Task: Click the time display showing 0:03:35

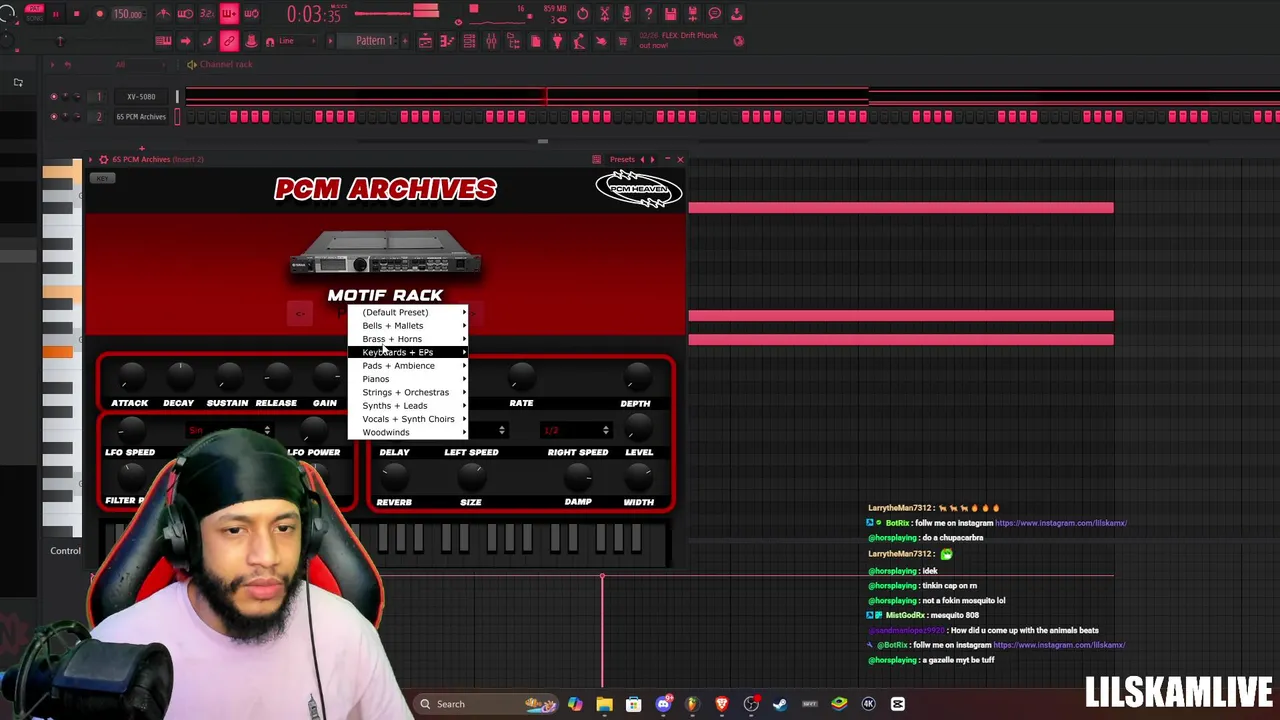Action: click(x=315, y=14)
